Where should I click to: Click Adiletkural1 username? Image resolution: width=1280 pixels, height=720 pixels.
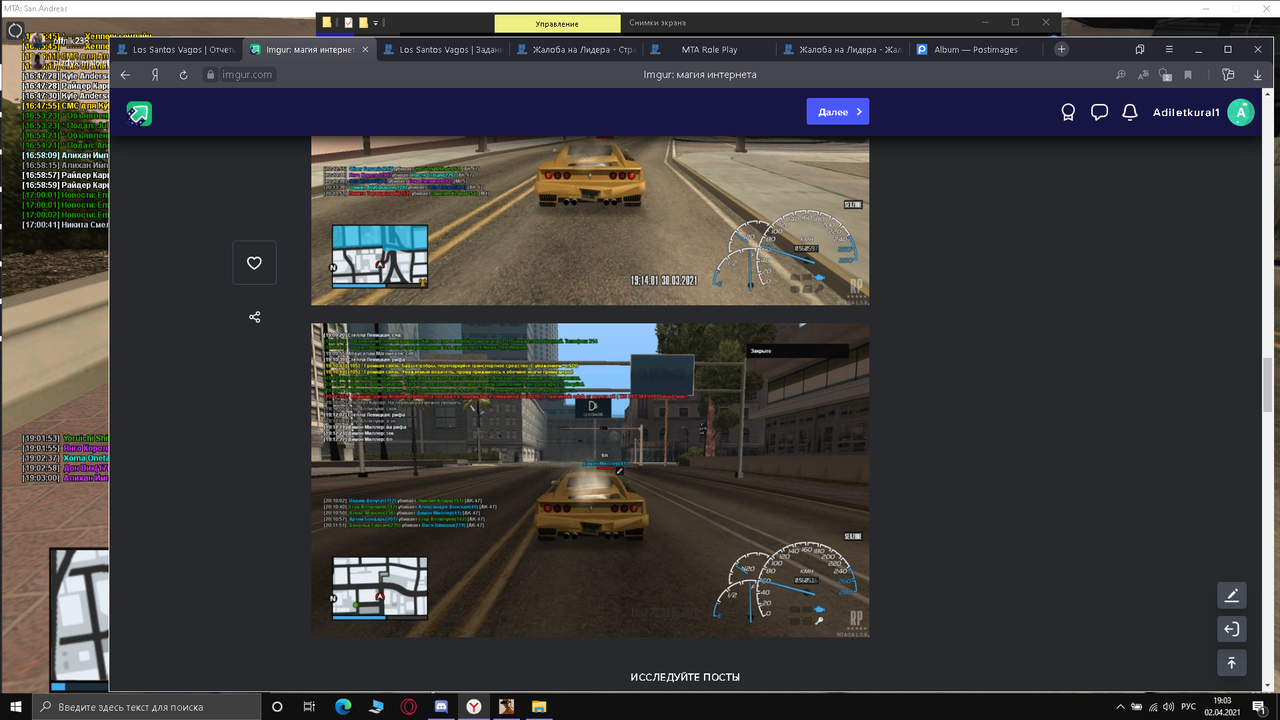[1186, 113]
